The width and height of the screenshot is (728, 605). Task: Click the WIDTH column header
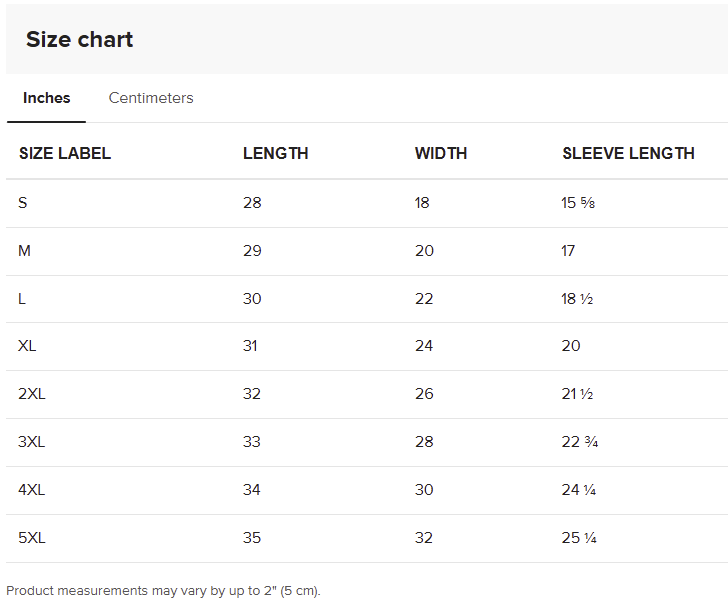pyautogui.click(x=441, y=154)
